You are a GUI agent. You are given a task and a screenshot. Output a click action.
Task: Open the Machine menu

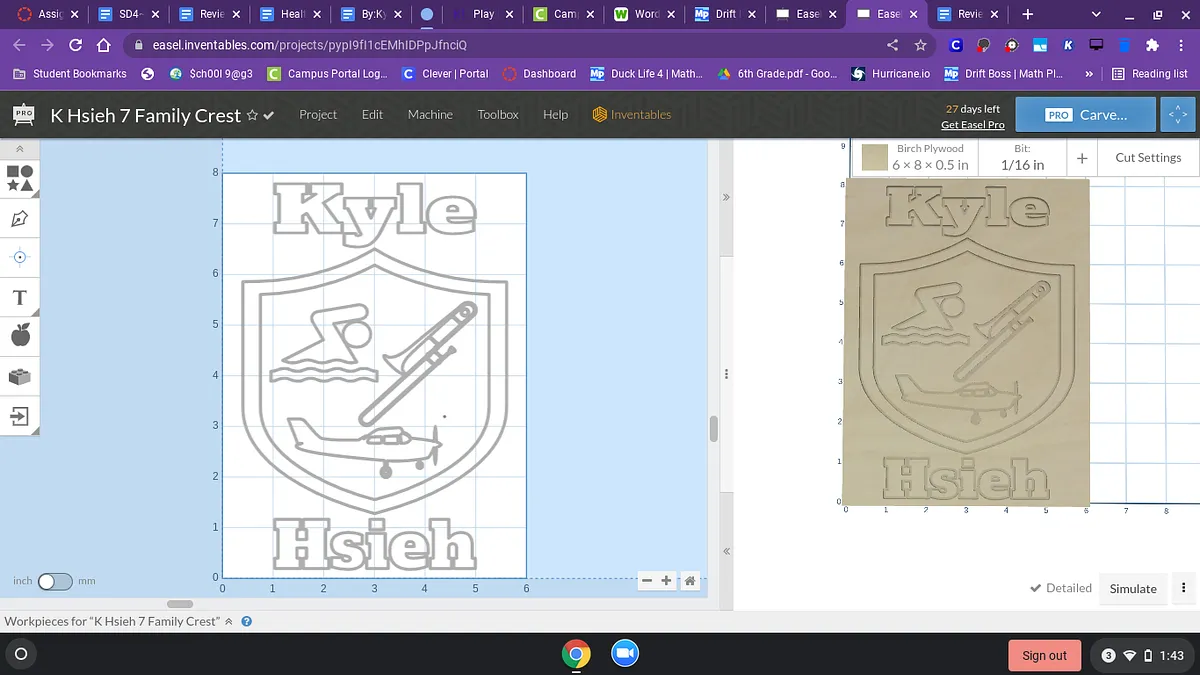(x=430, y=115)
